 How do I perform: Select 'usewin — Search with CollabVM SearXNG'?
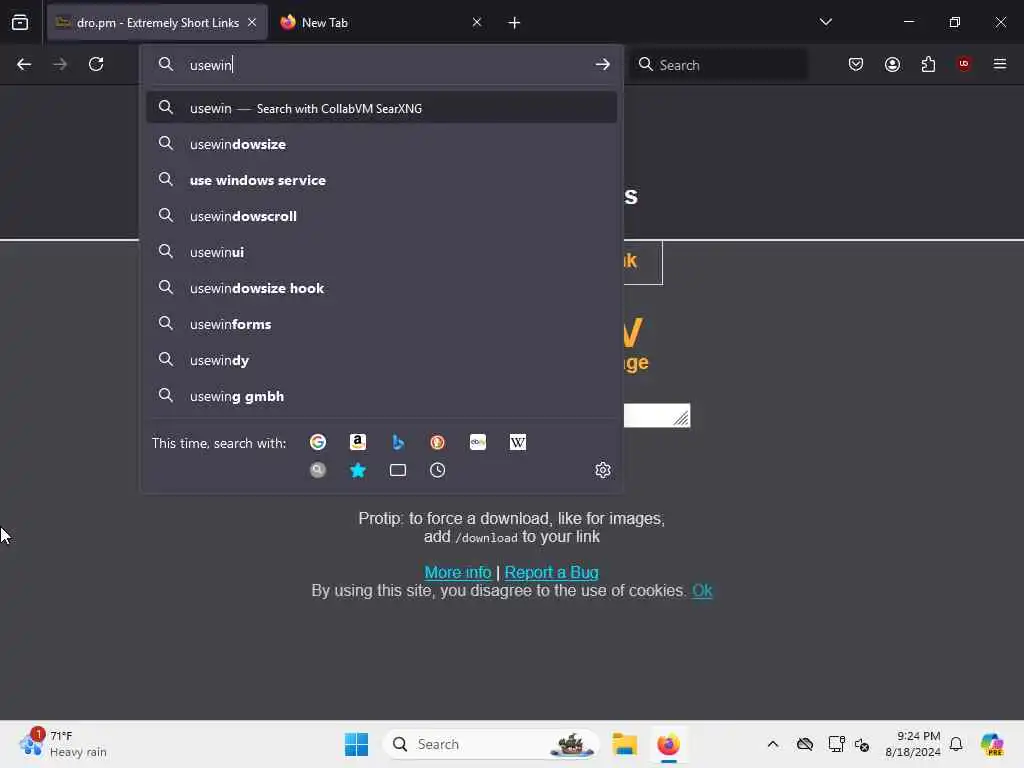point(381,108)
